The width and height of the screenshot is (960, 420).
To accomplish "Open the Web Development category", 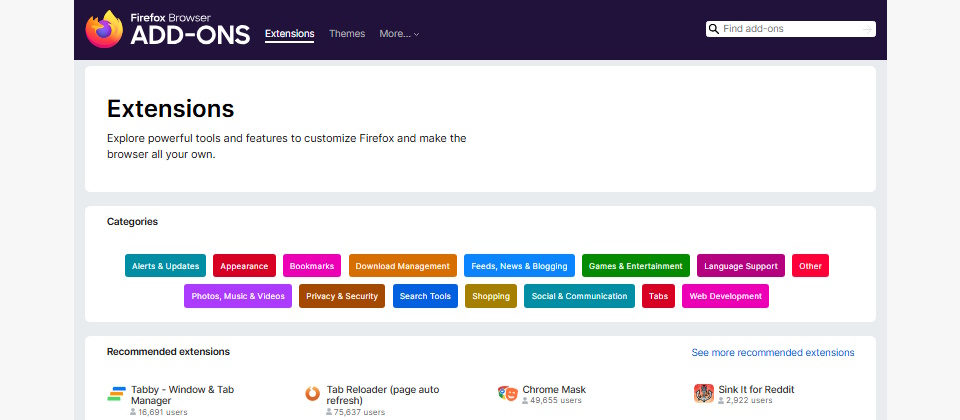I will pos(725,296).
